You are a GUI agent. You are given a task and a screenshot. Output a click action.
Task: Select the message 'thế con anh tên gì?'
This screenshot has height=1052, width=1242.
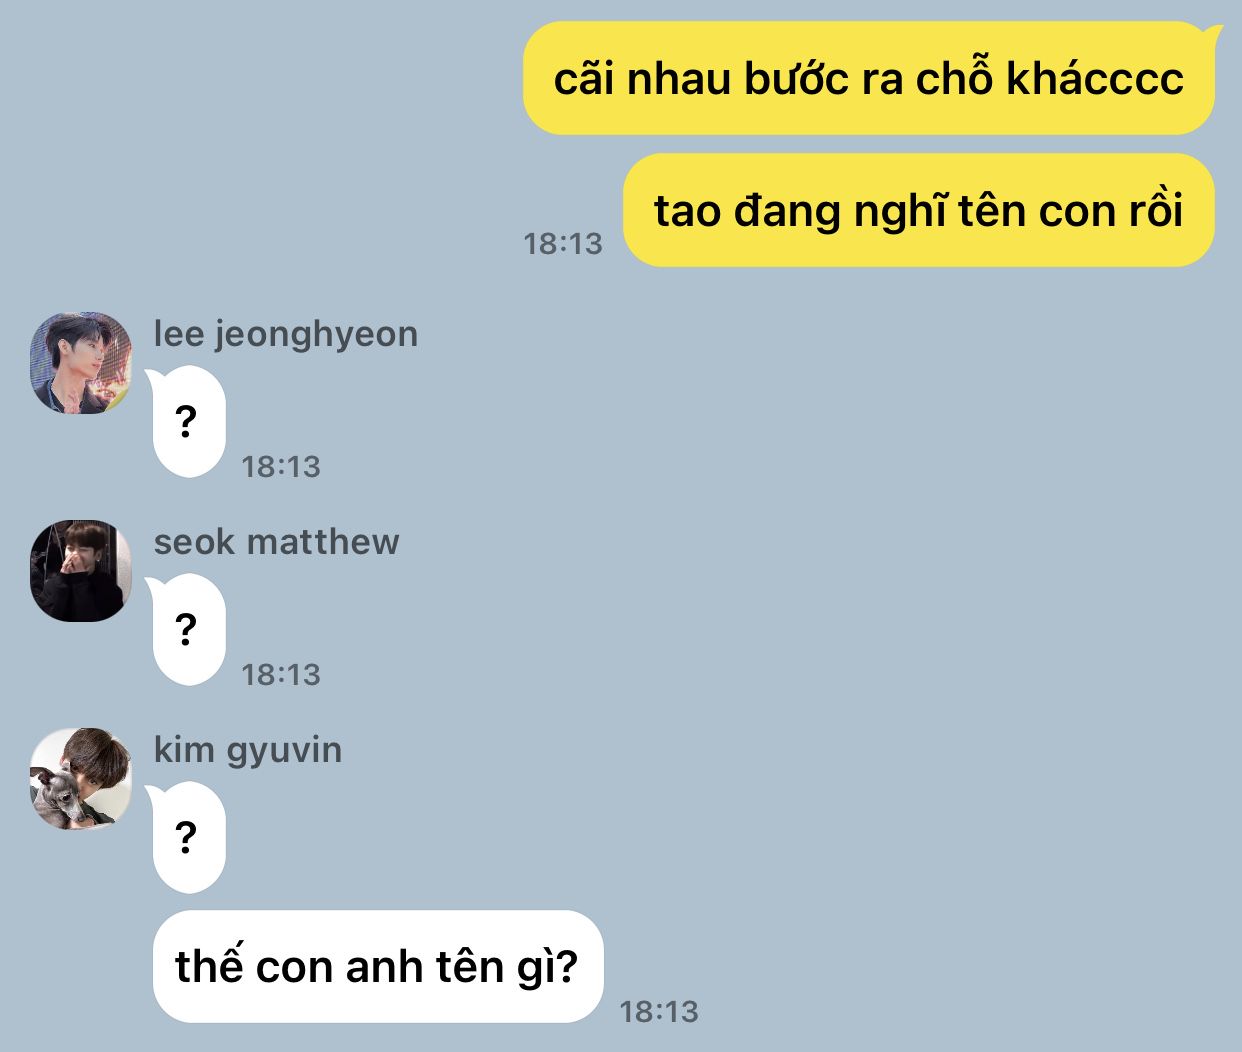[378, 966]
